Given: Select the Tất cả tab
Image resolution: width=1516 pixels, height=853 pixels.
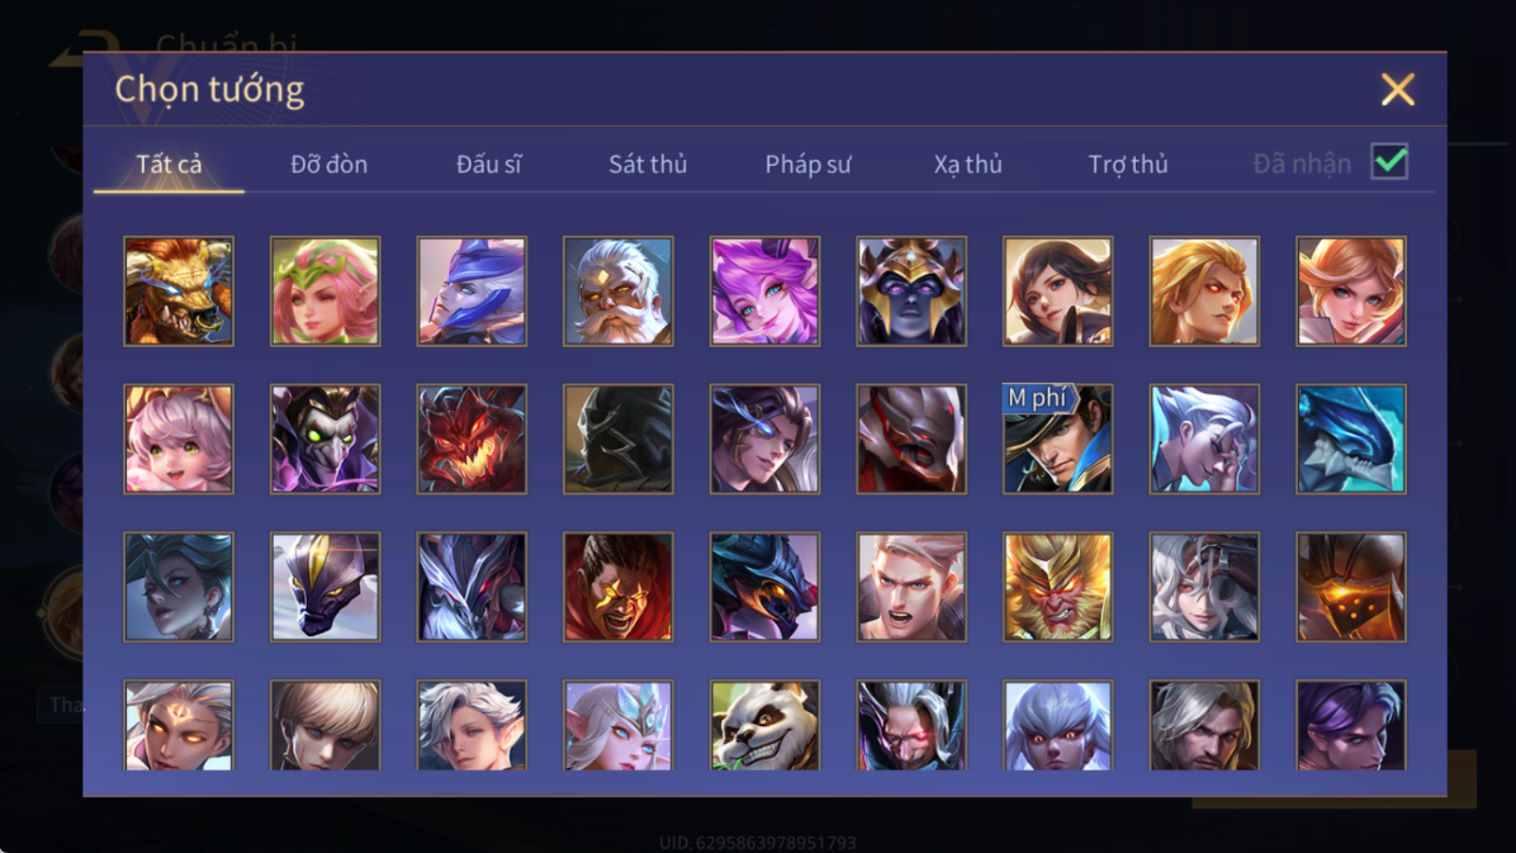Looking at the screenshot, I should click(x=169, y=164).
